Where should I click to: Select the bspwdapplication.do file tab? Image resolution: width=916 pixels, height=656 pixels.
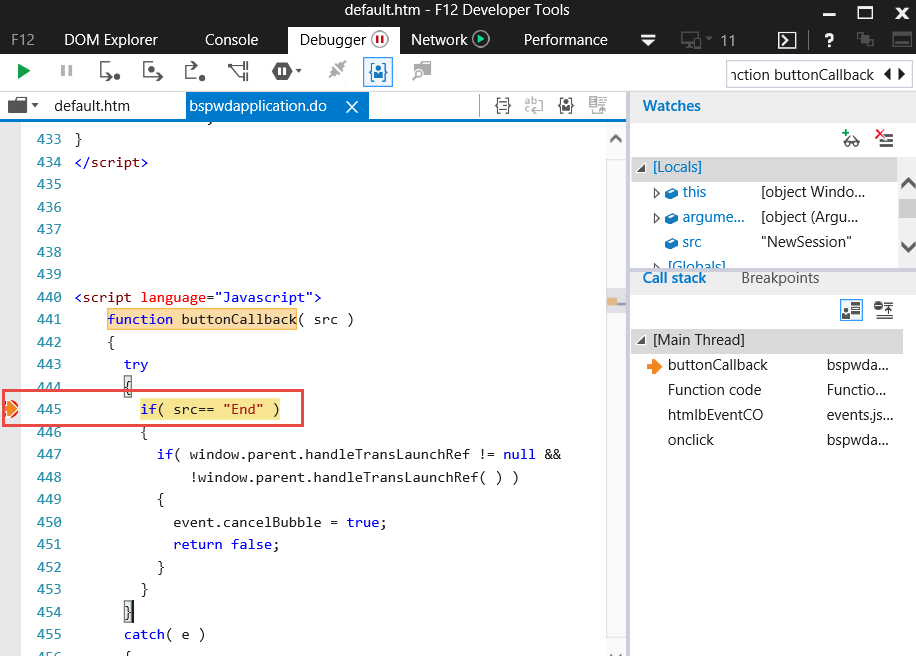[258, 106]
